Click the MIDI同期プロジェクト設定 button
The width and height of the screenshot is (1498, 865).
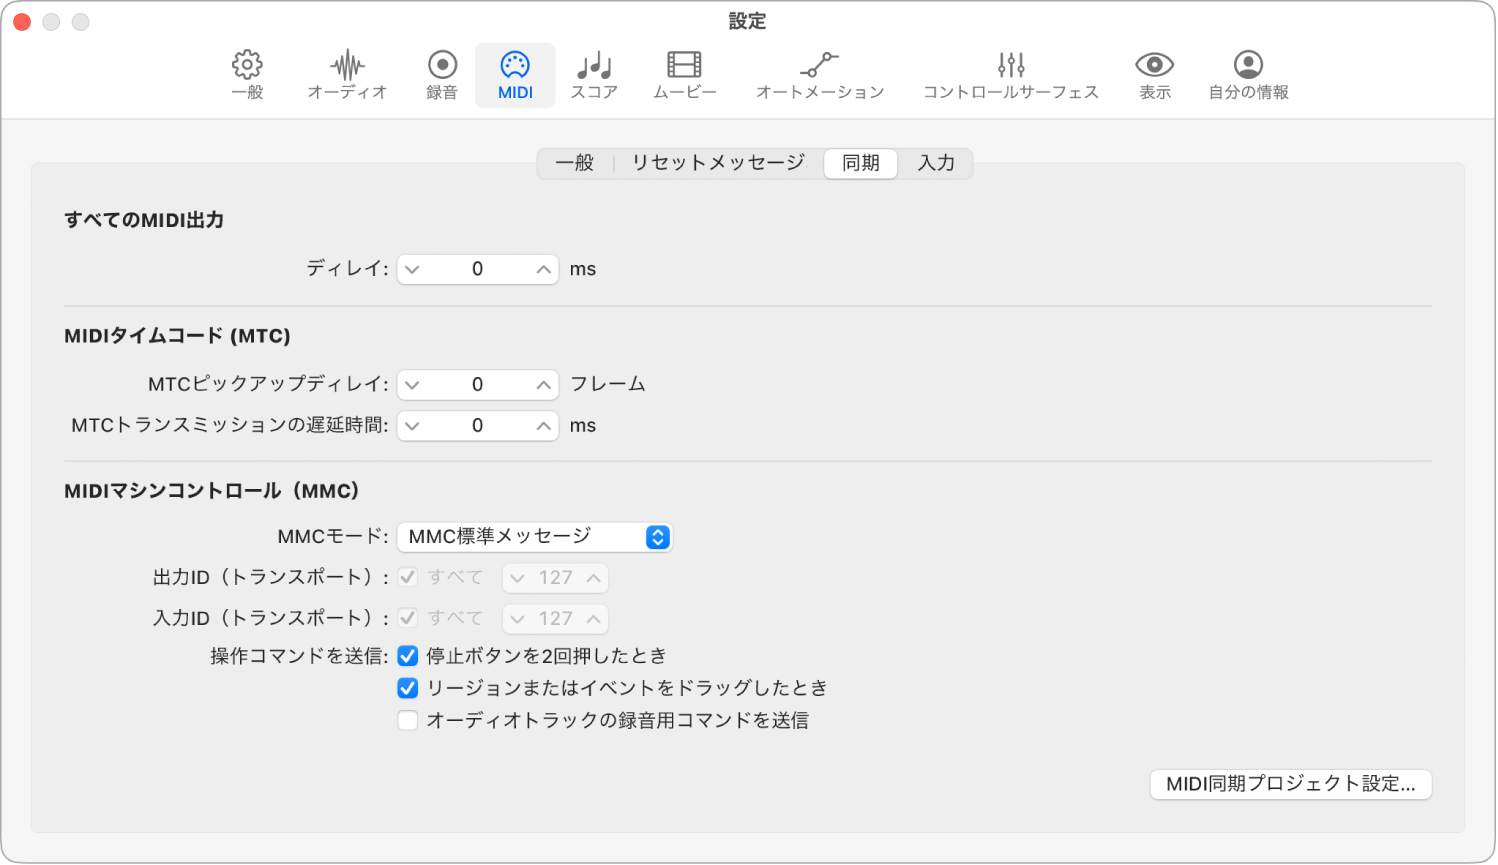coord(1290,784)
